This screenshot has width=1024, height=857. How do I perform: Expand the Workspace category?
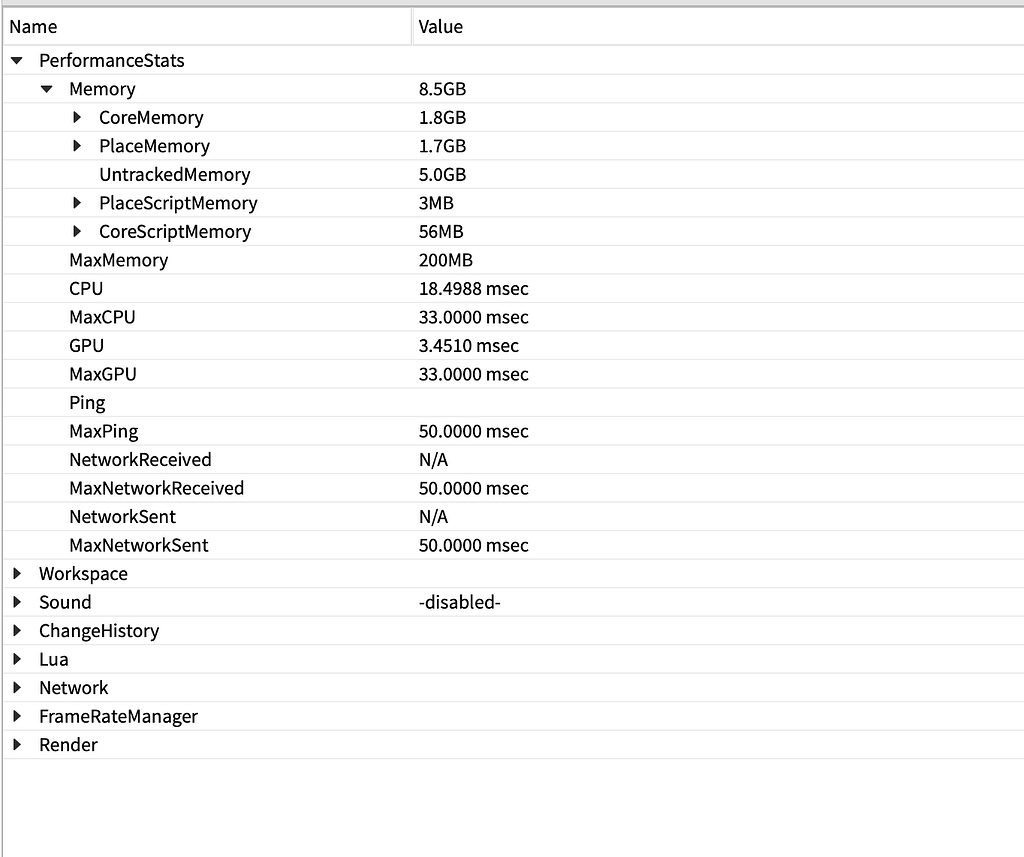(16, 574)
